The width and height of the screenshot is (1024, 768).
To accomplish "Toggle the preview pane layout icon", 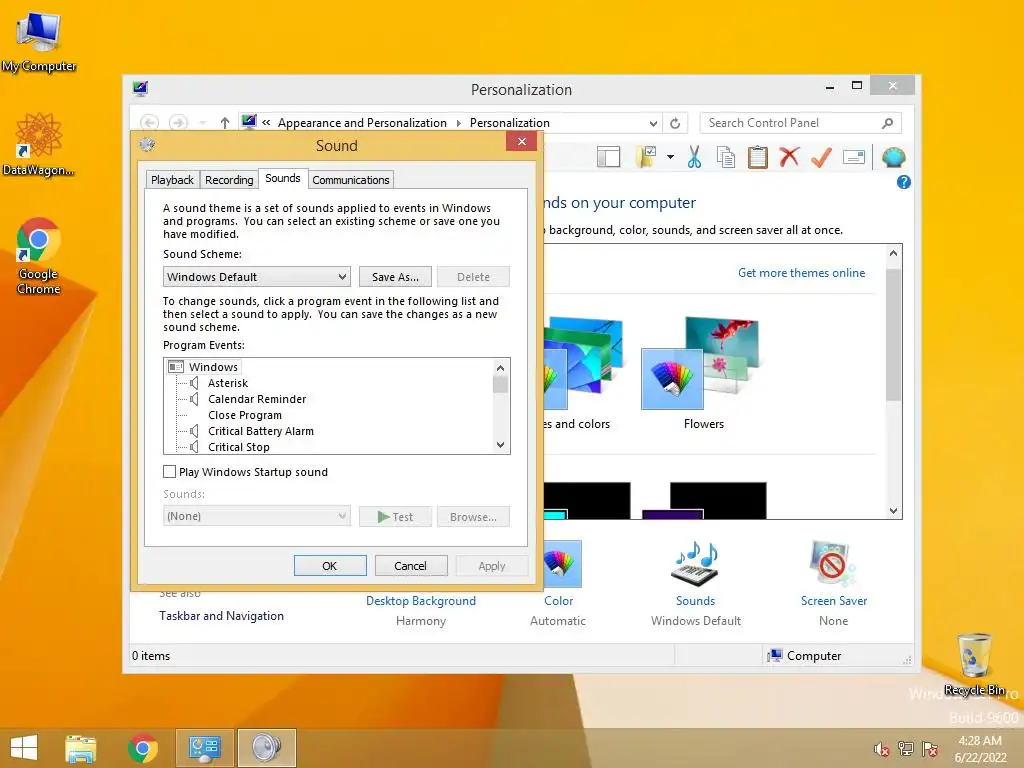I will [x=609, y=157].
